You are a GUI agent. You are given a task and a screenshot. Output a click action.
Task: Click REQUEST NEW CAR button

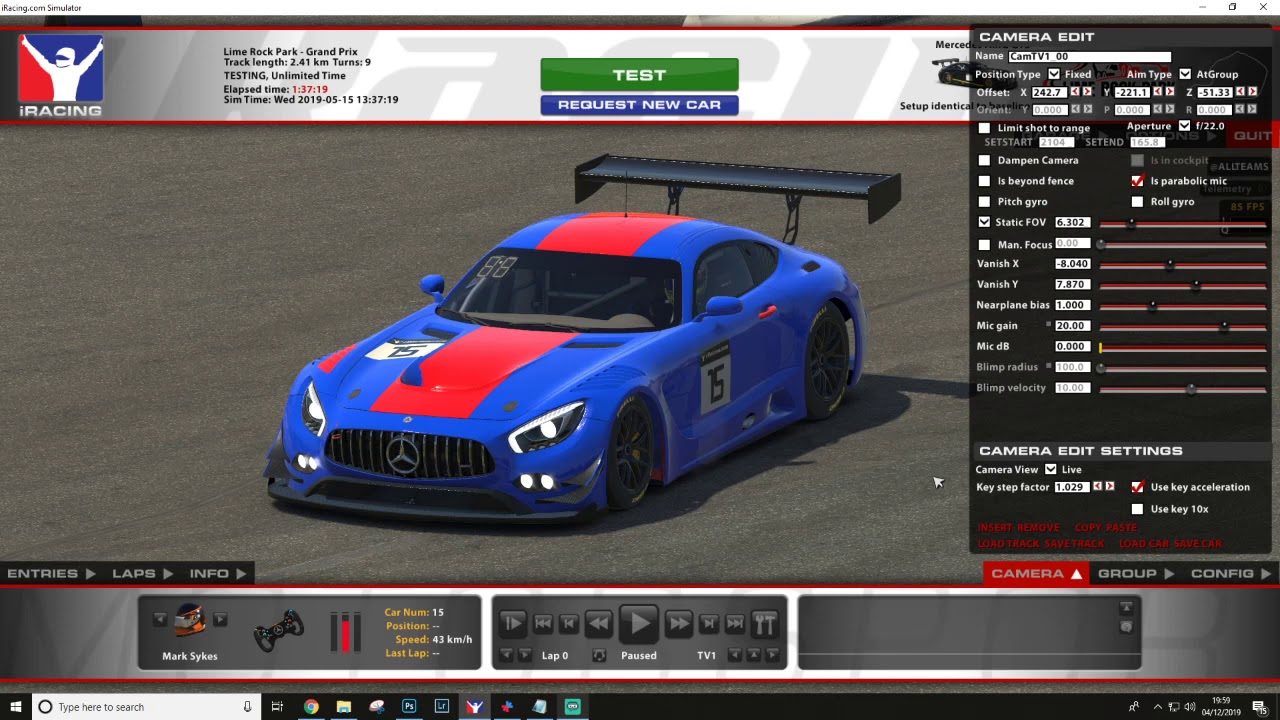click(639, 105)
